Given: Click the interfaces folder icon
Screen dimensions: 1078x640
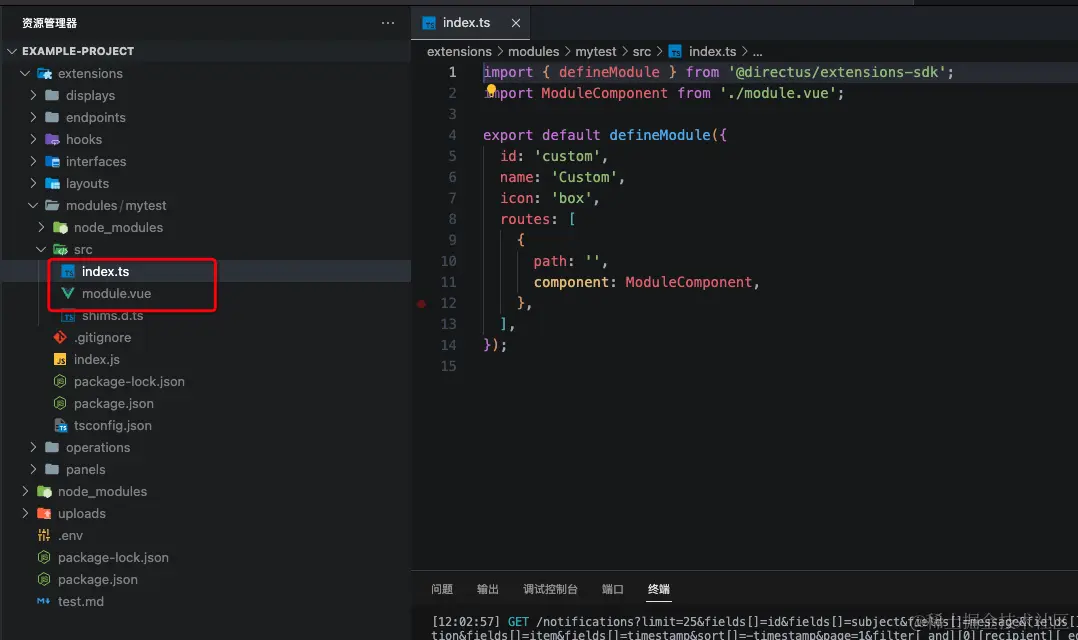Looking at the screenshot, I should point(52,162).
